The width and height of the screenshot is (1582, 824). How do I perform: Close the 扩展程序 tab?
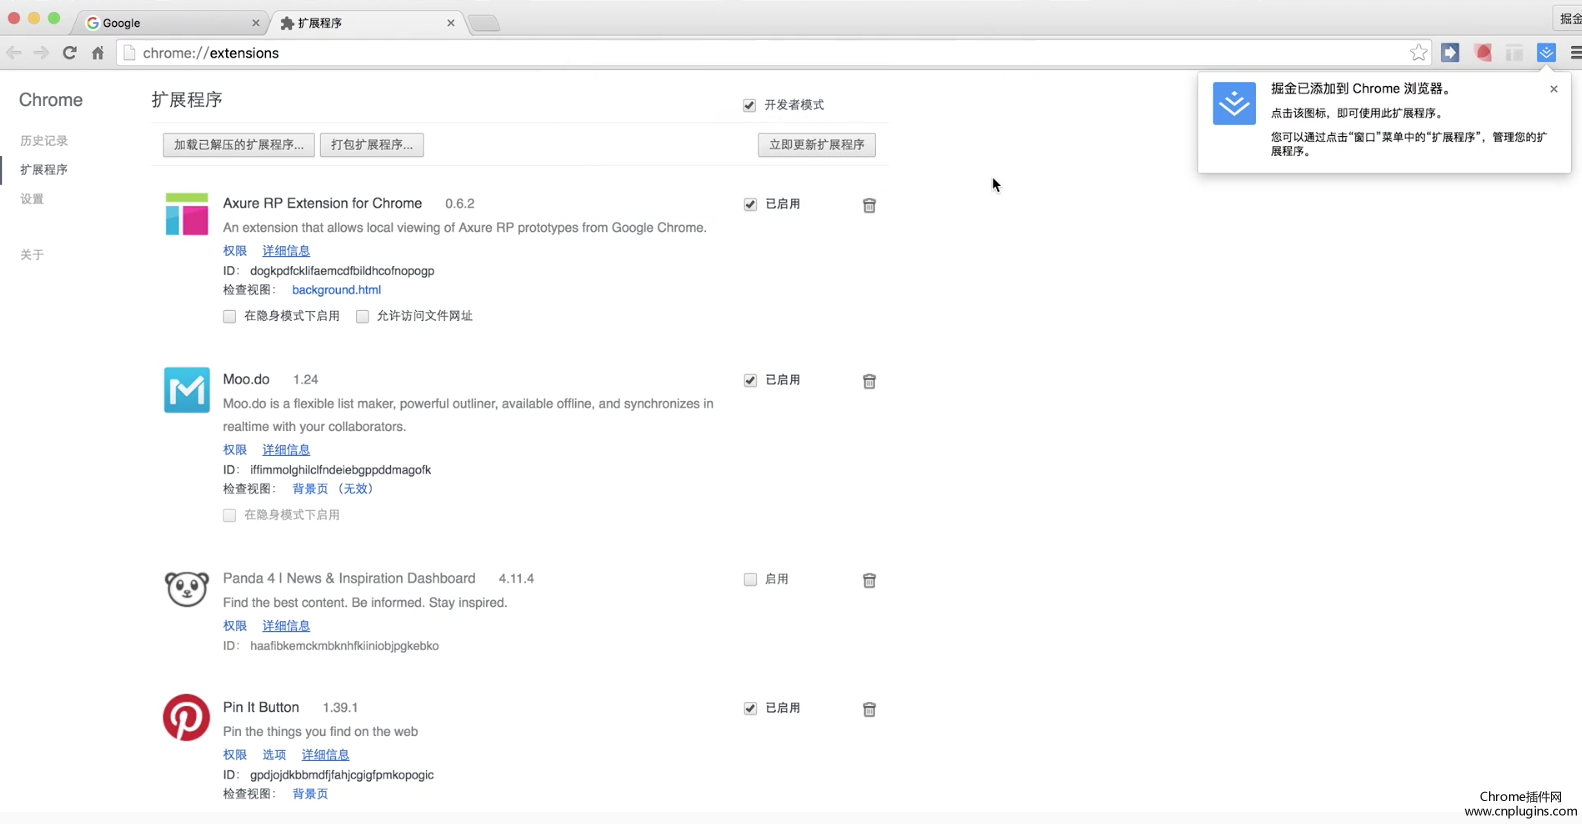click(450, 23)
